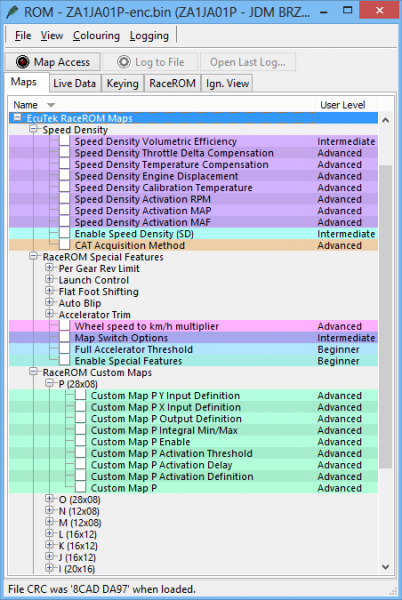Tick the Enable Special Features checkbox
This screenshot has height=600, width=402.
tap(65, 361)
